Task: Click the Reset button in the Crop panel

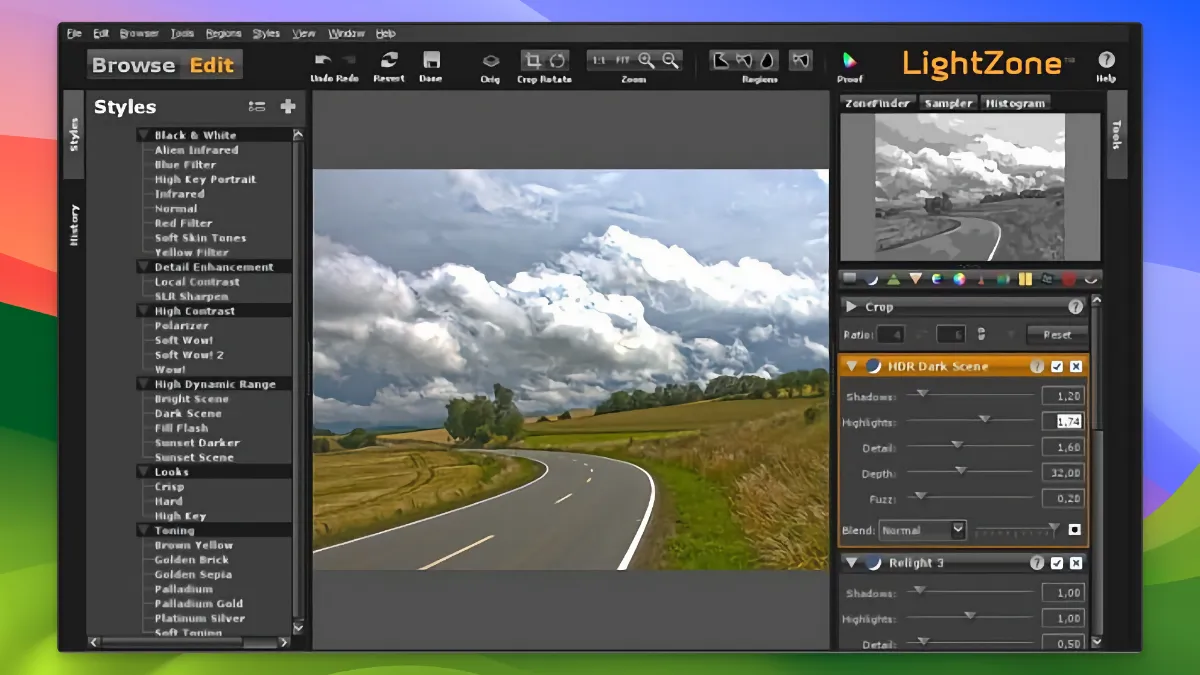Action: [1057, 335]
